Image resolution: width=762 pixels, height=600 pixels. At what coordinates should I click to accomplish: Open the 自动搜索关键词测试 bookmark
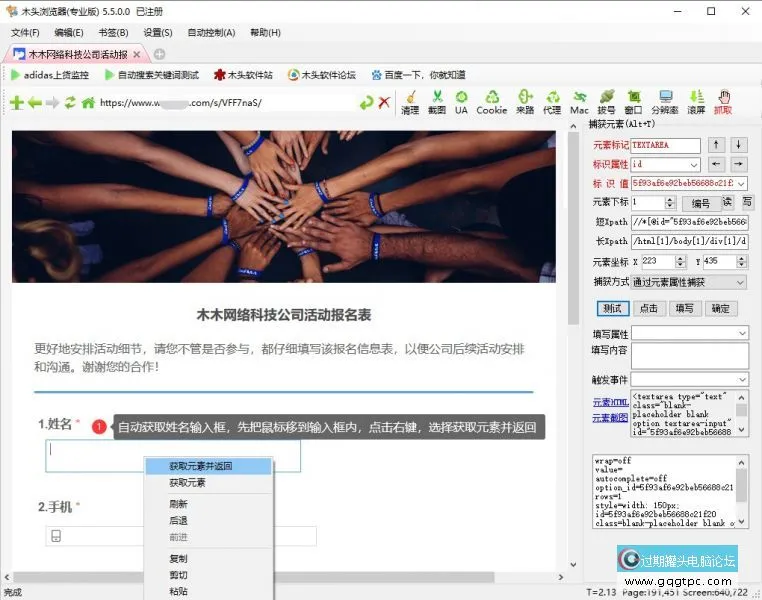152,75
